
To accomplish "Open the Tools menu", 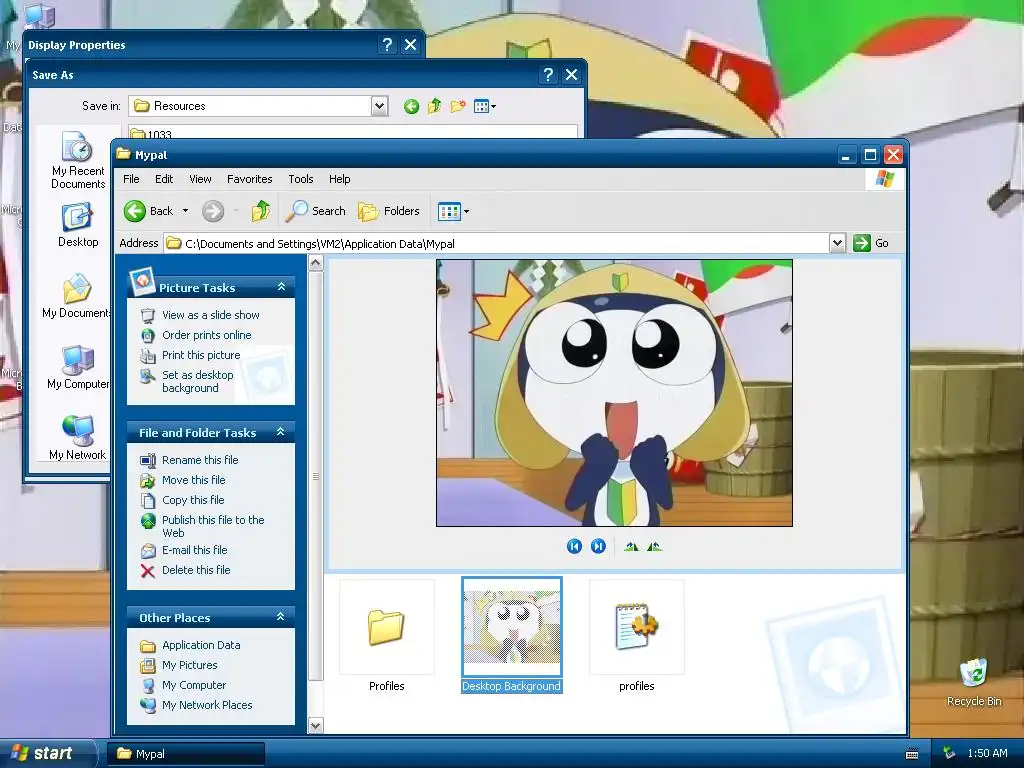I will point(300,179).
